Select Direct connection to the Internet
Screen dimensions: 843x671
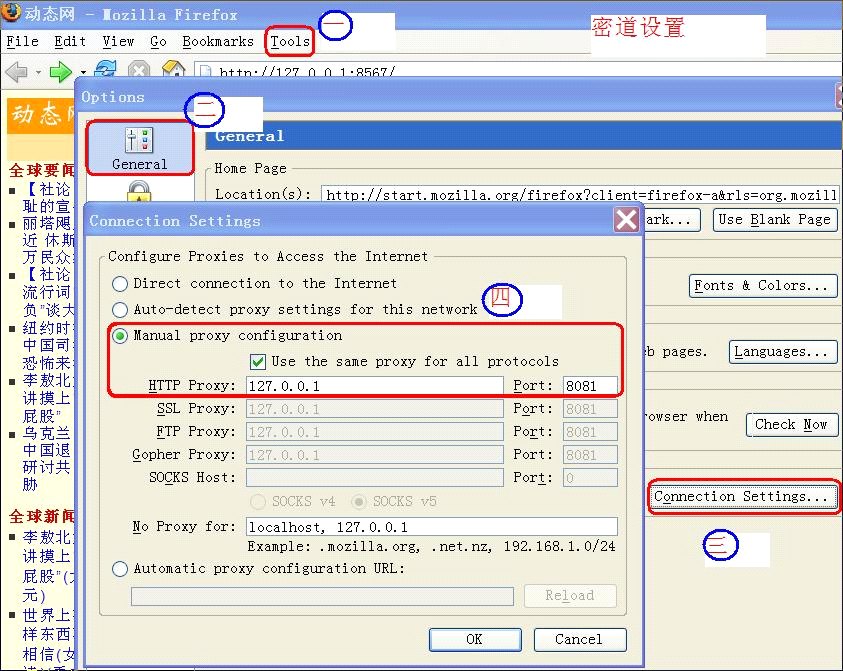(121, 284)
